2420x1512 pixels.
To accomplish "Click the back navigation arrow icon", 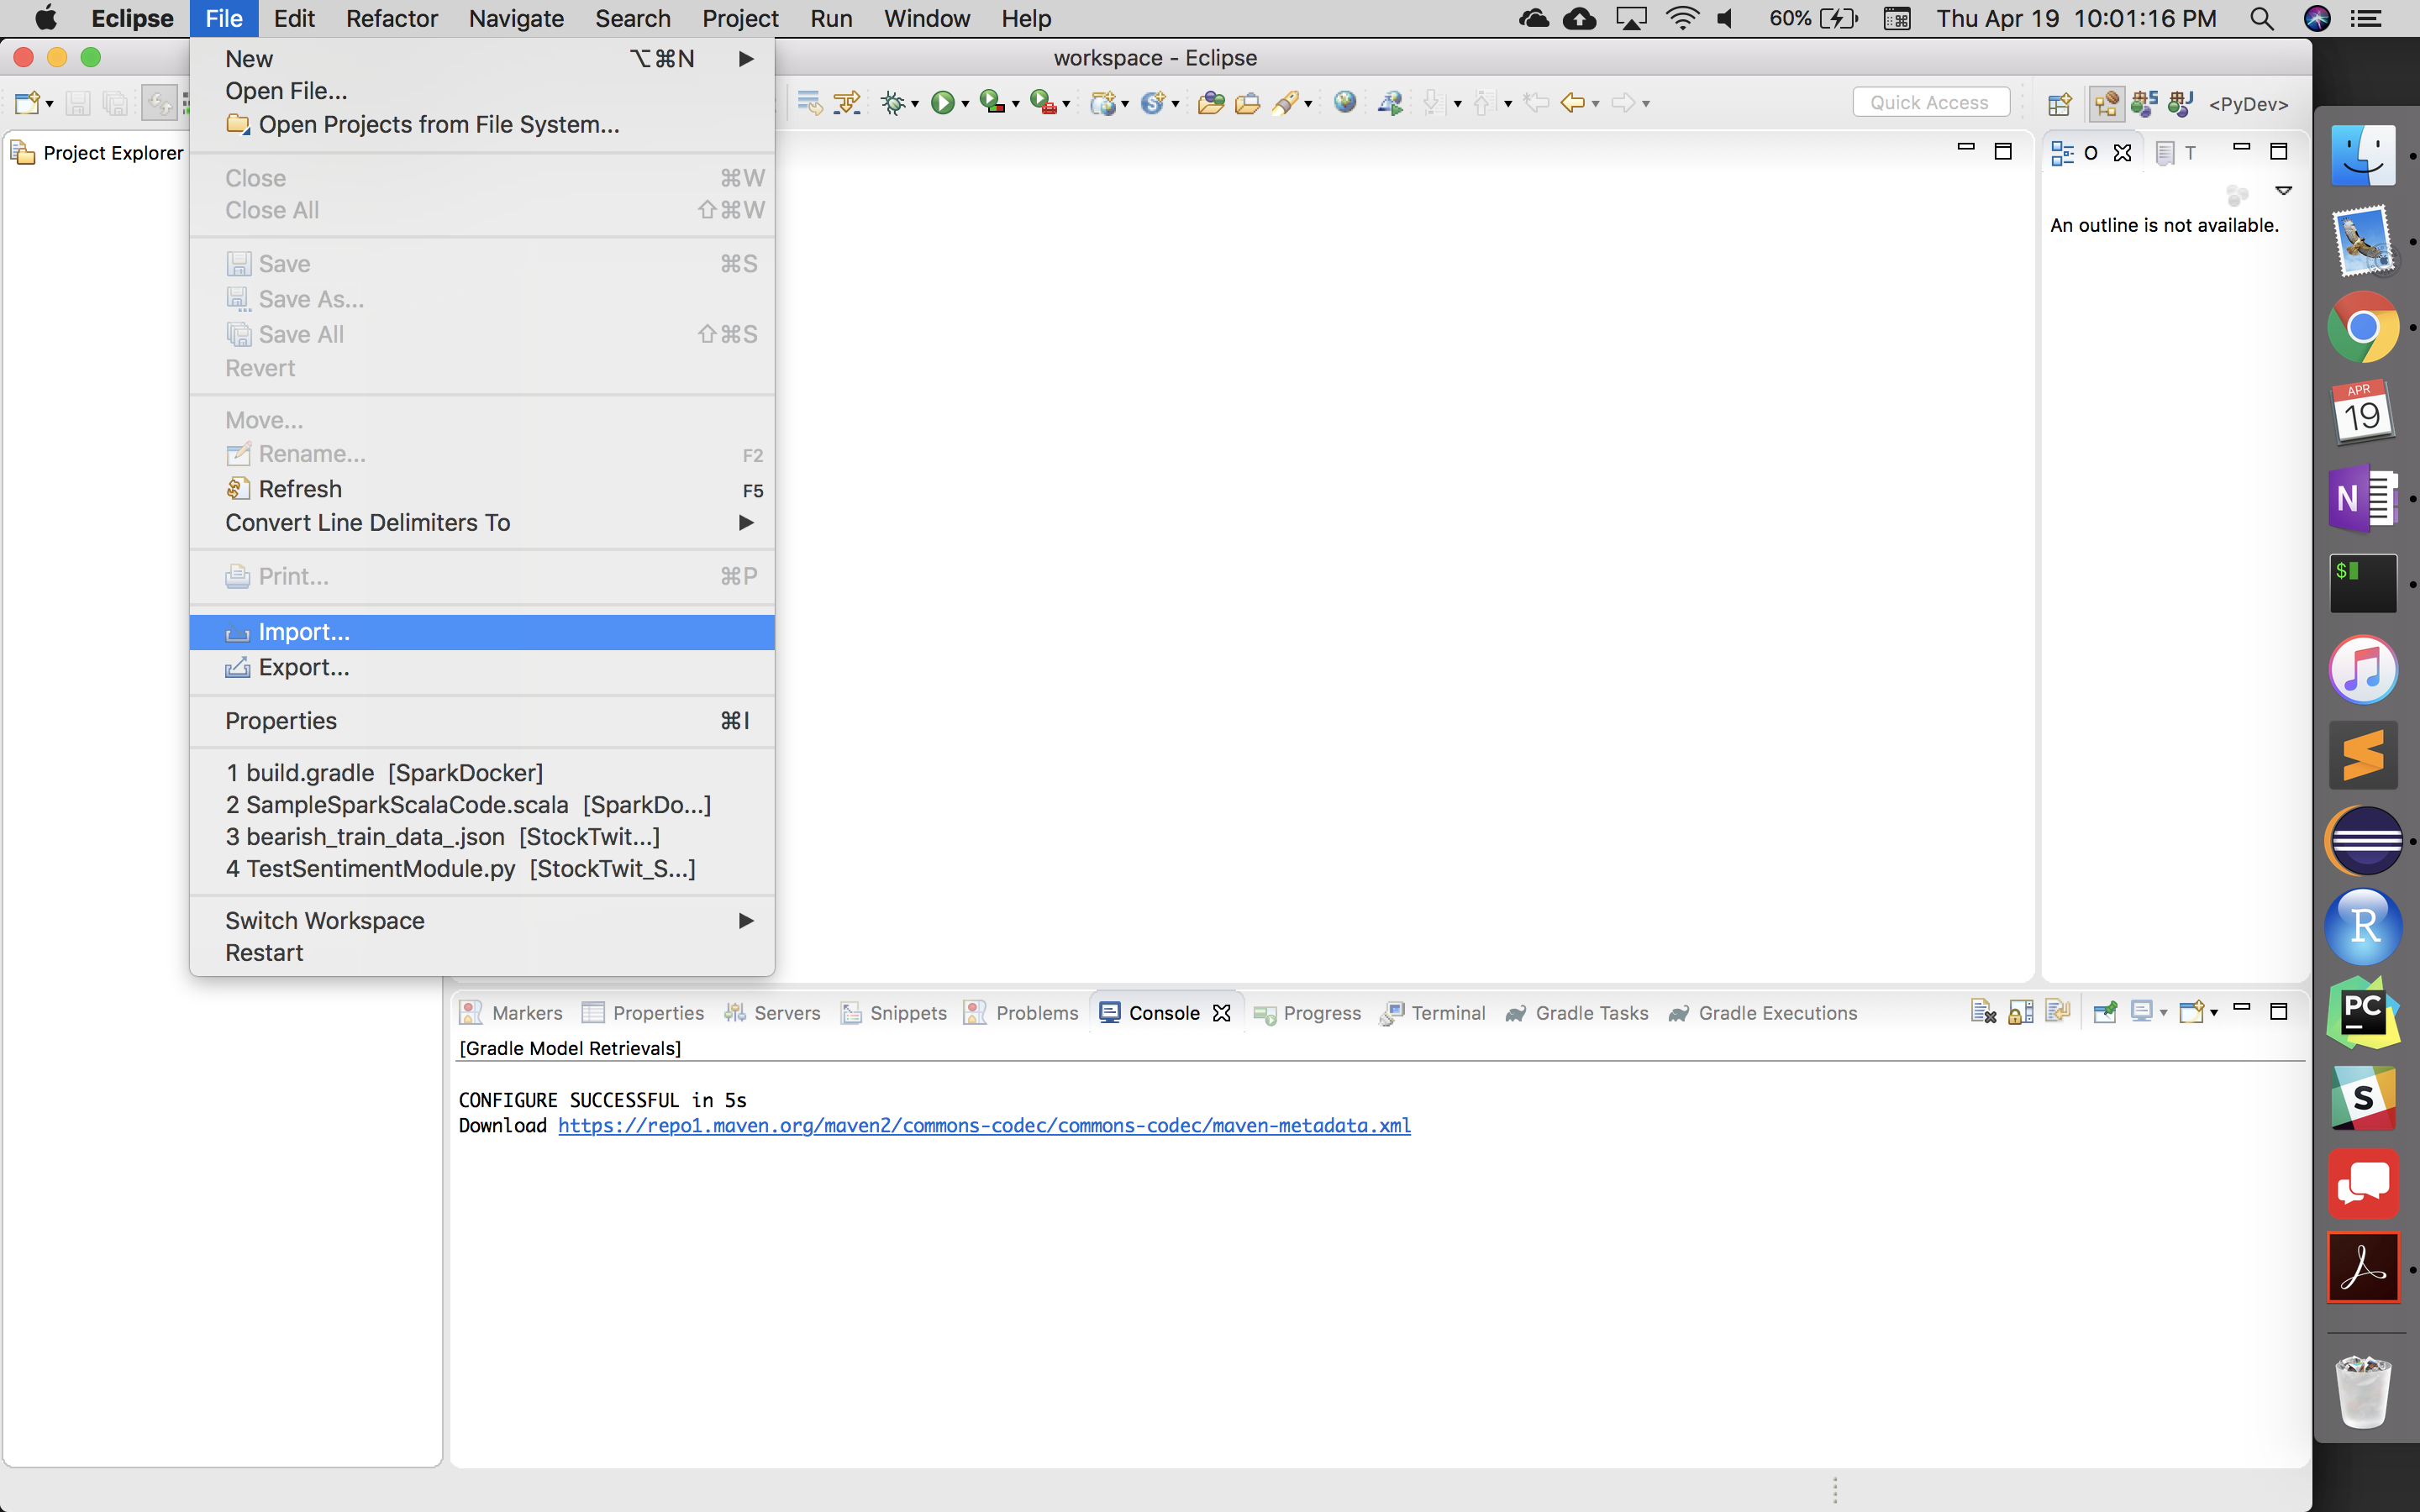I will [x=1572, y=102].
